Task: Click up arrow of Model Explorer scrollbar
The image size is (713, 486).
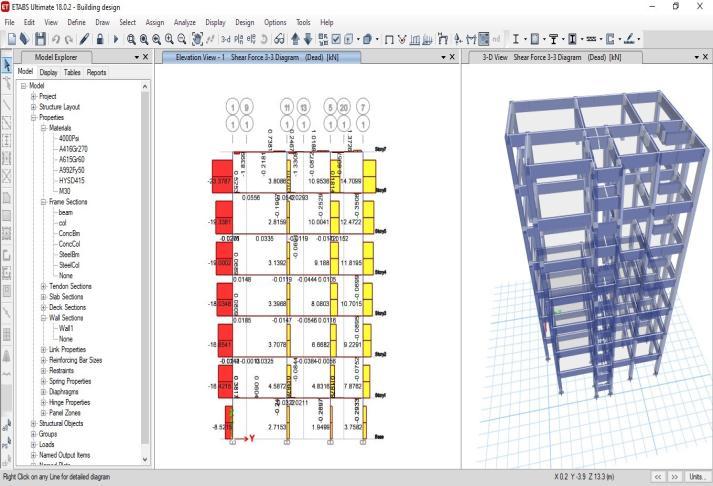Action: 145,86
